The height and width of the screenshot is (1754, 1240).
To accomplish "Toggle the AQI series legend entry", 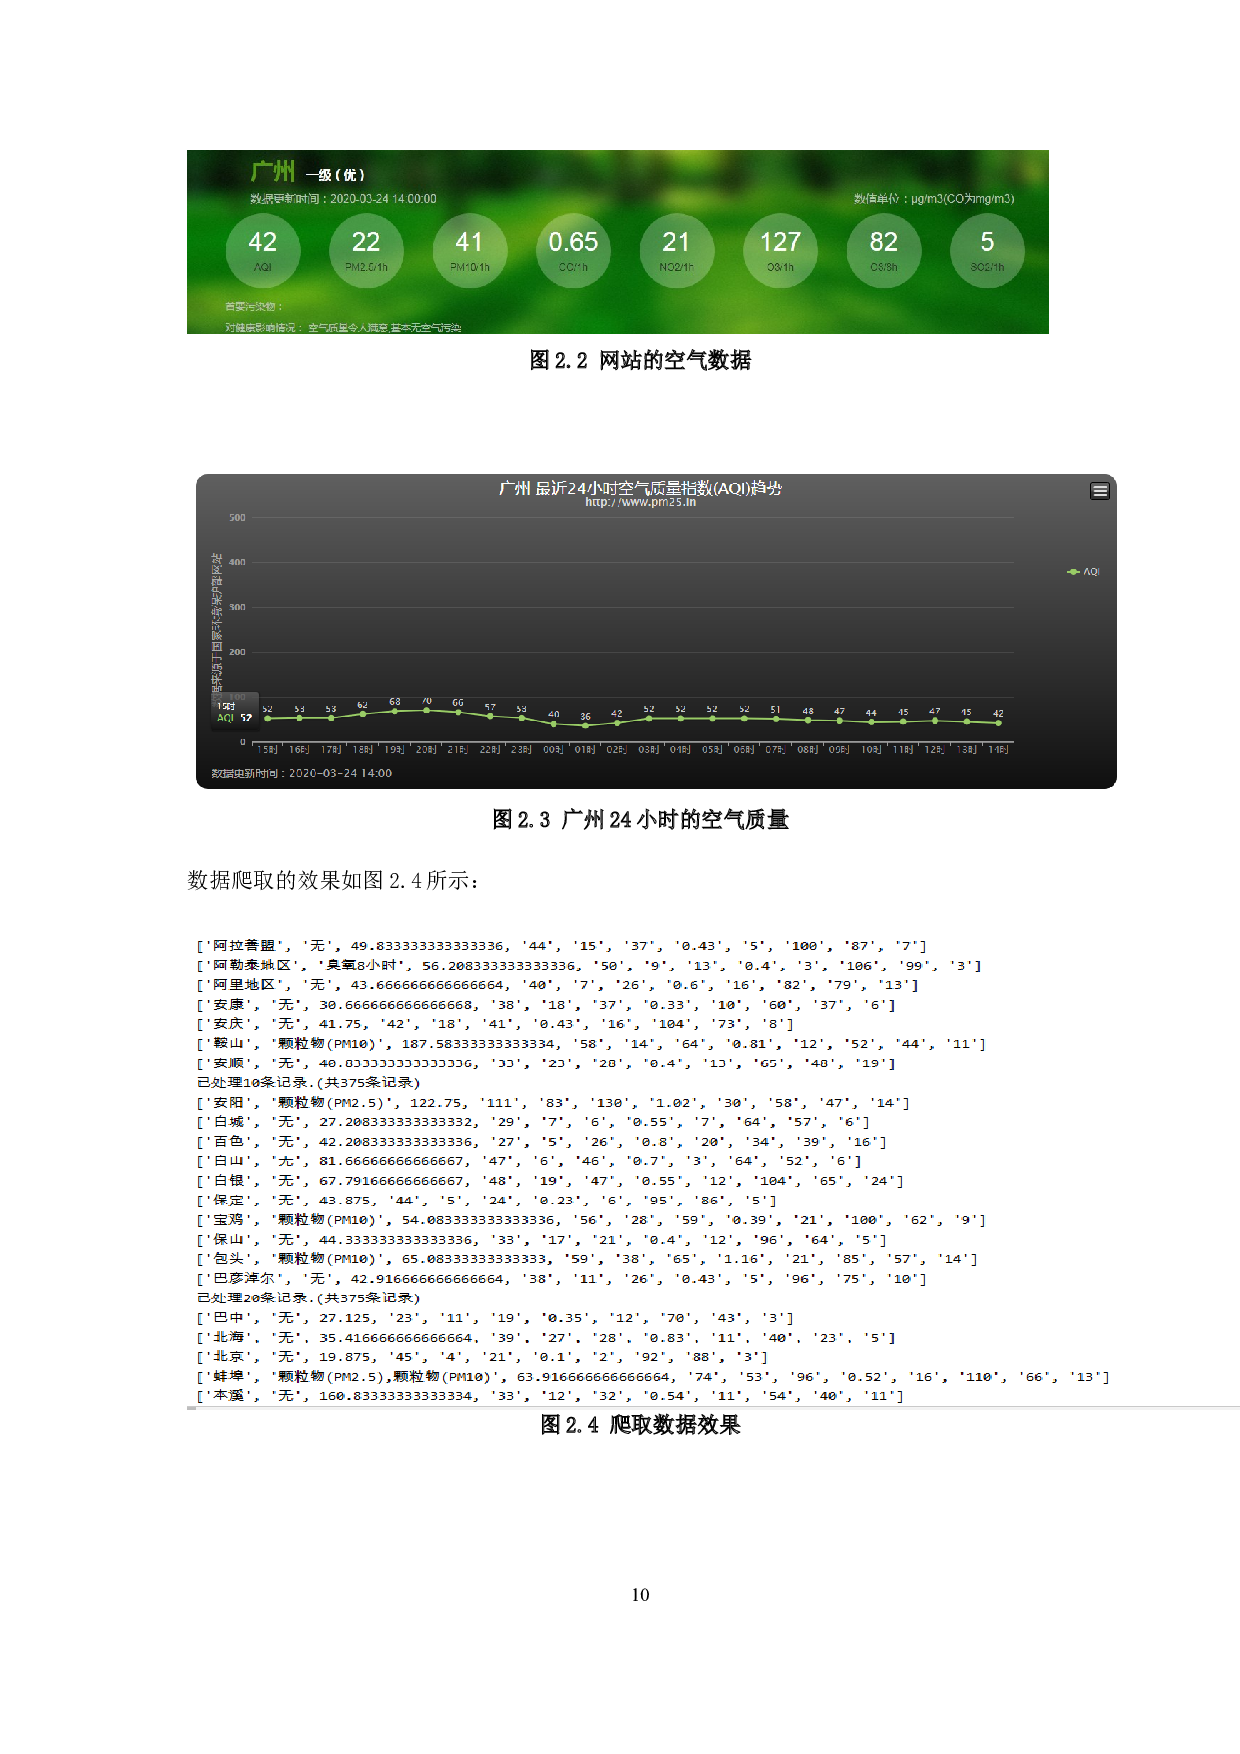I will [x=1084, y=572].
